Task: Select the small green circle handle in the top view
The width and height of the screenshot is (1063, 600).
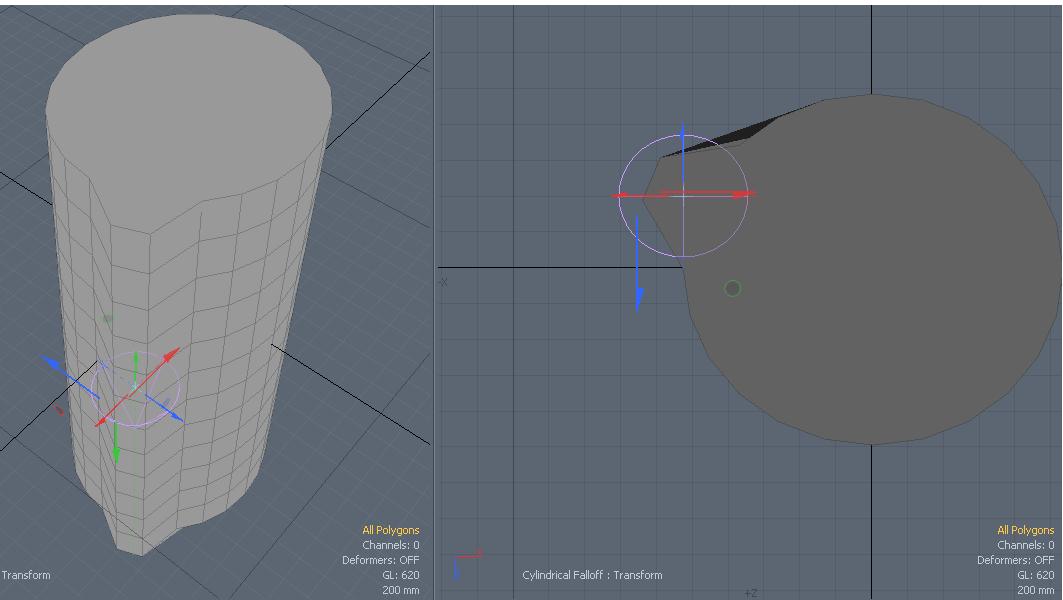Action: click(x=732, y=288)
